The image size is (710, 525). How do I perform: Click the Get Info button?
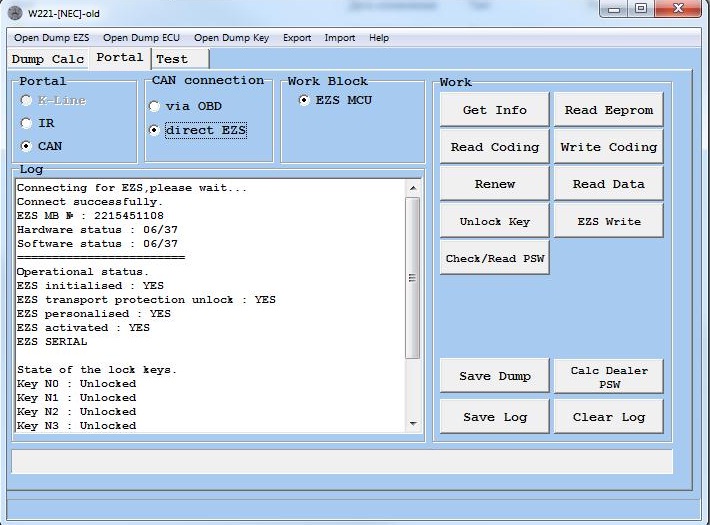click(494, 110)
